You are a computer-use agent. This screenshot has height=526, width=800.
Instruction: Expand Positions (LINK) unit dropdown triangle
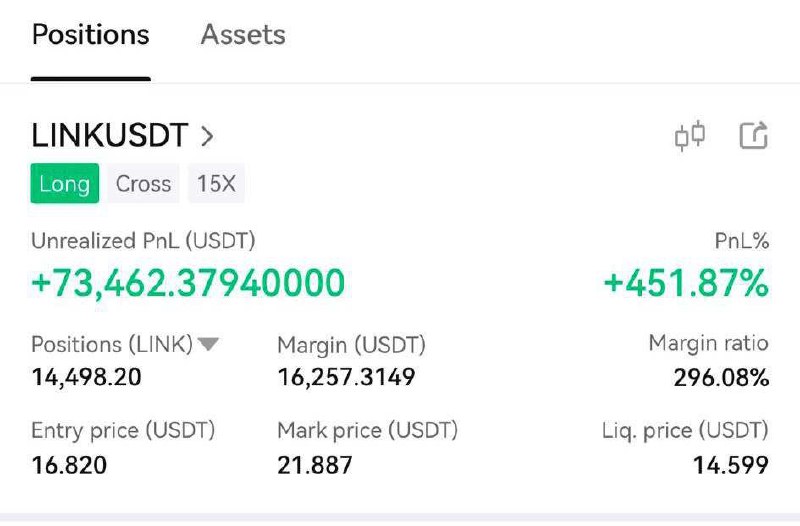coord(208,344)
